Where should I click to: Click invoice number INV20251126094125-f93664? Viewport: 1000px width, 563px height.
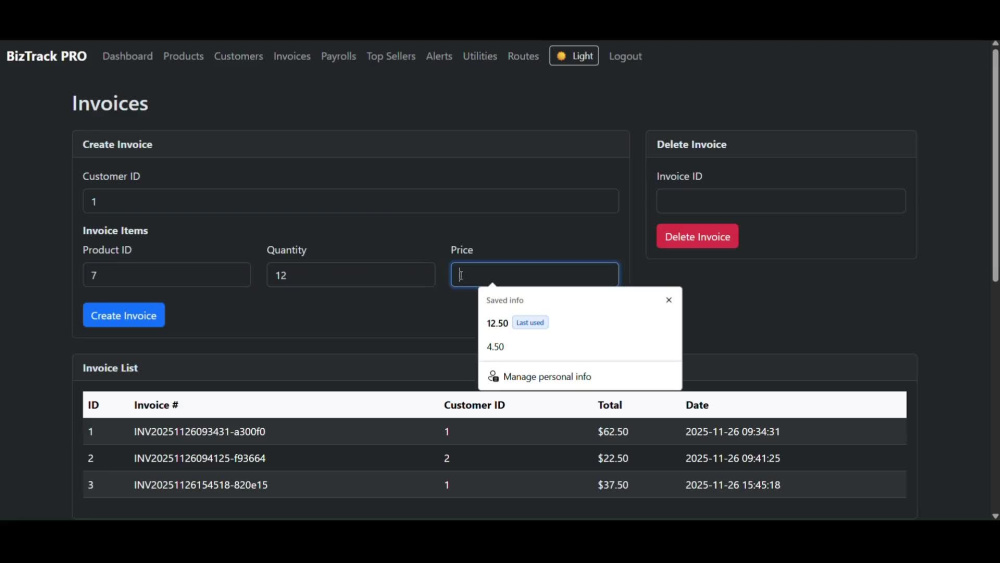(x=200, y=458)
